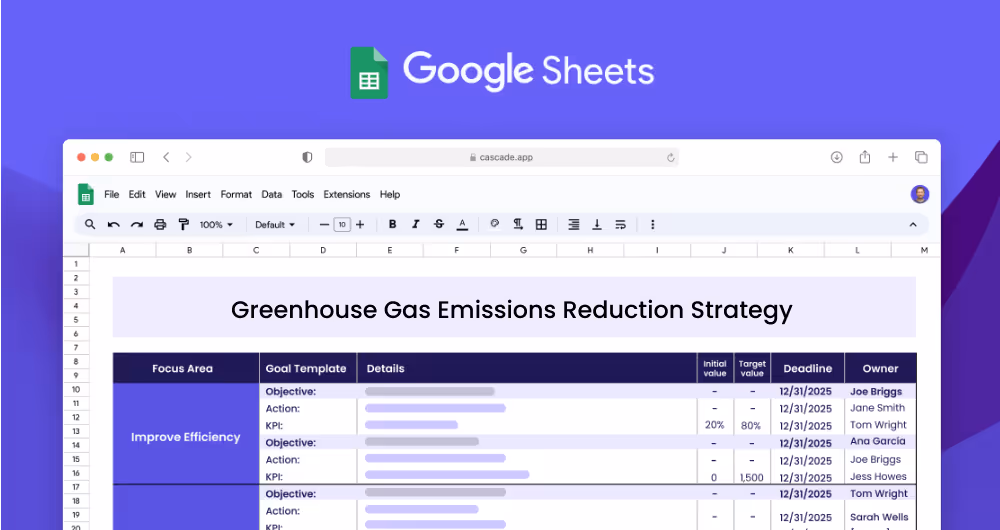1000x530 pixels.
Task: Click the owner cell Ana Garcia
Action: (878, 441)
